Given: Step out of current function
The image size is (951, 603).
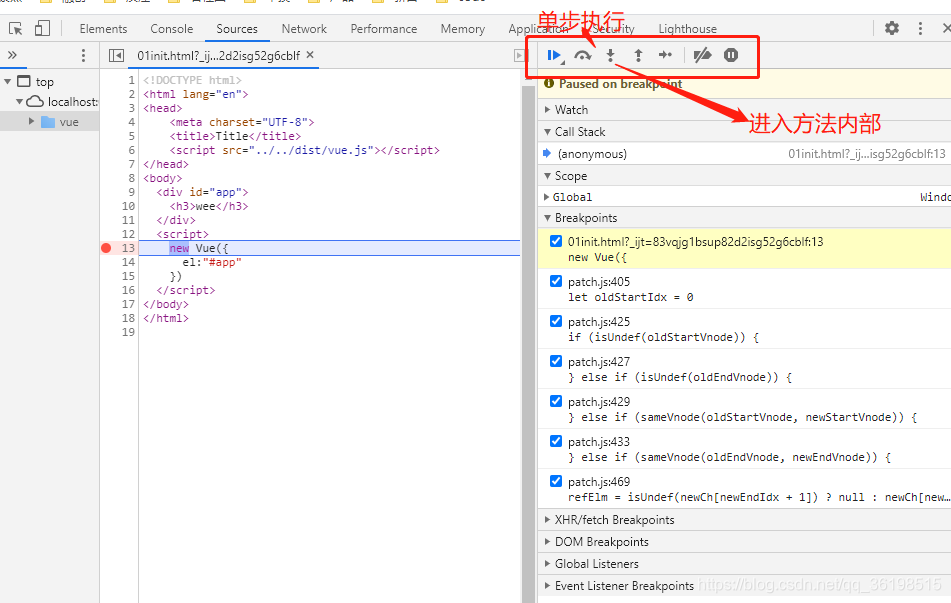Looking at the screenshot, I should pyautogui.click(x=638, y=56).
